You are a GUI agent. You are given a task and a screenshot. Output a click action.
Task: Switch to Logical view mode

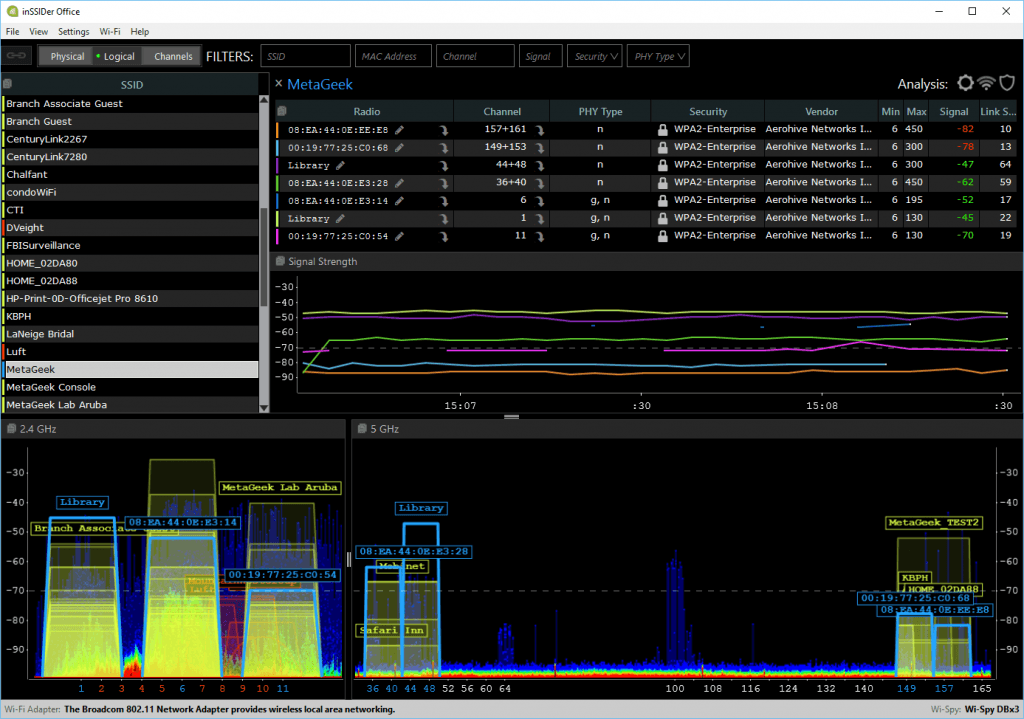pyautogui.click(x=115, y=57)
